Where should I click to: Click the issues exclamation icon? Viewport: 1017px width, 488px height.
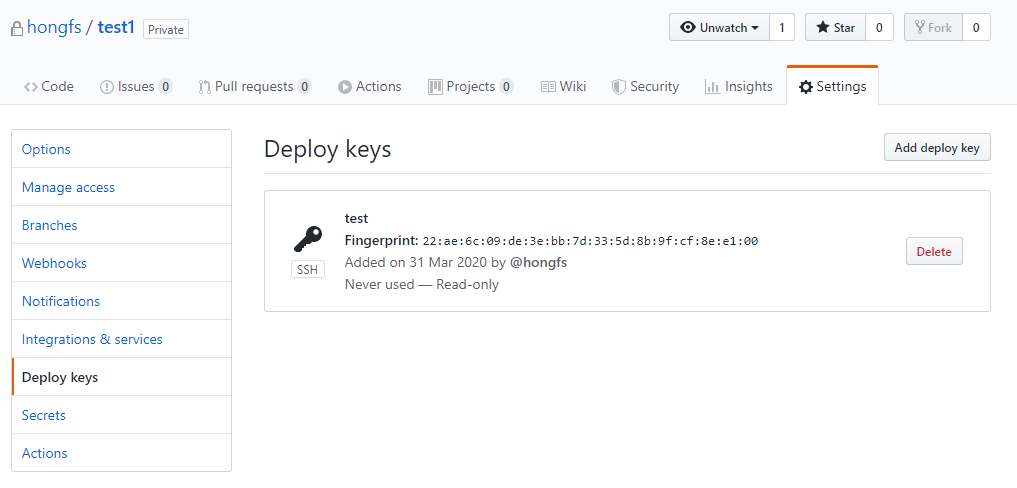click(x=106, y=87)
